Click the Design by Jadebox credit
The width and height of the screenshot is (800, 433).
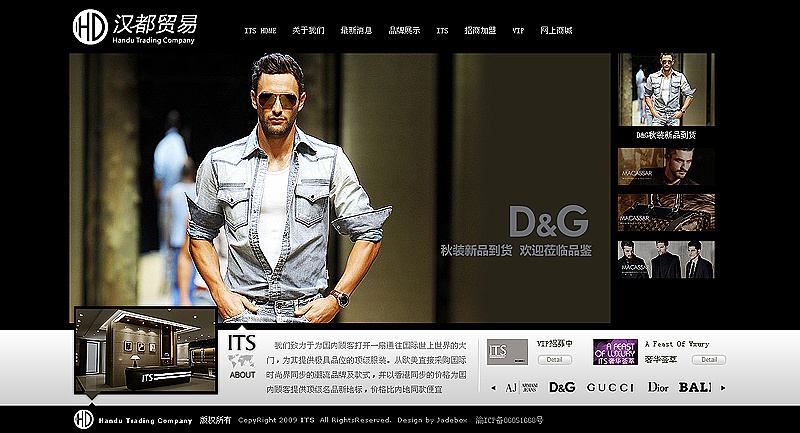pyautogui.click(x=432, y=420)
